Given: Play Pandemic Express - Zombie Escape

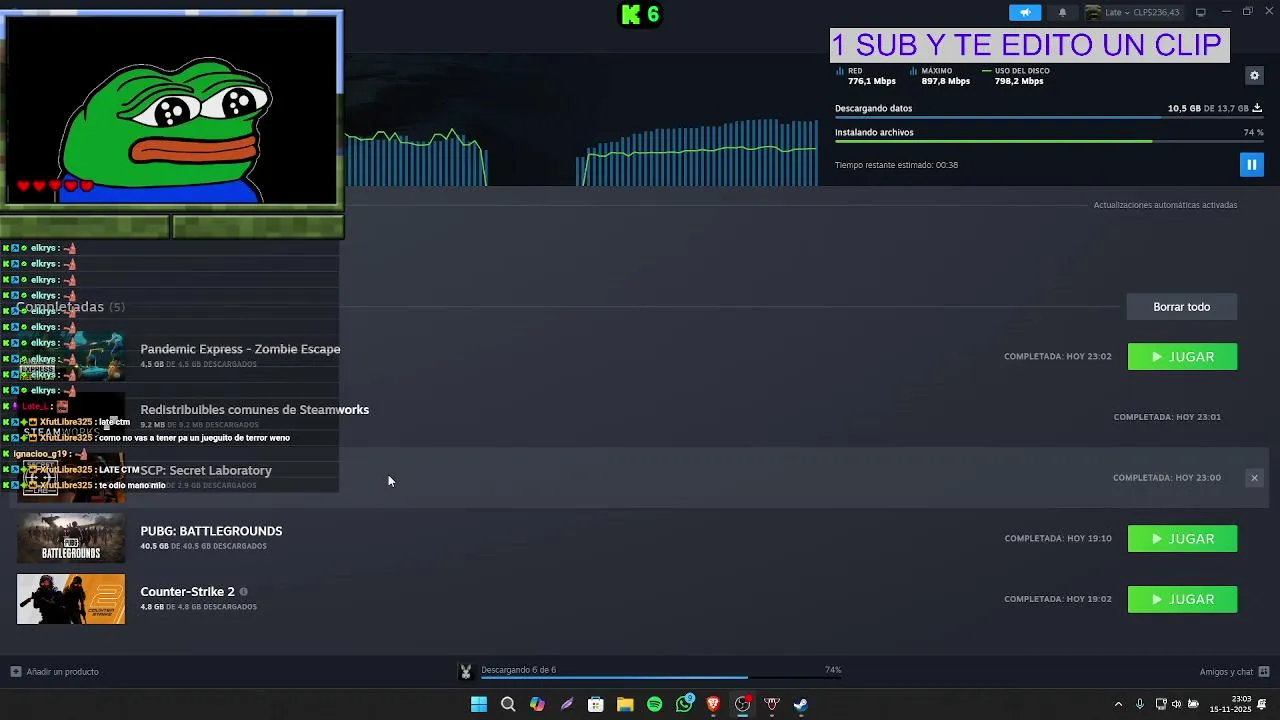Looking at the screenshot, I should click(1182, 357).
